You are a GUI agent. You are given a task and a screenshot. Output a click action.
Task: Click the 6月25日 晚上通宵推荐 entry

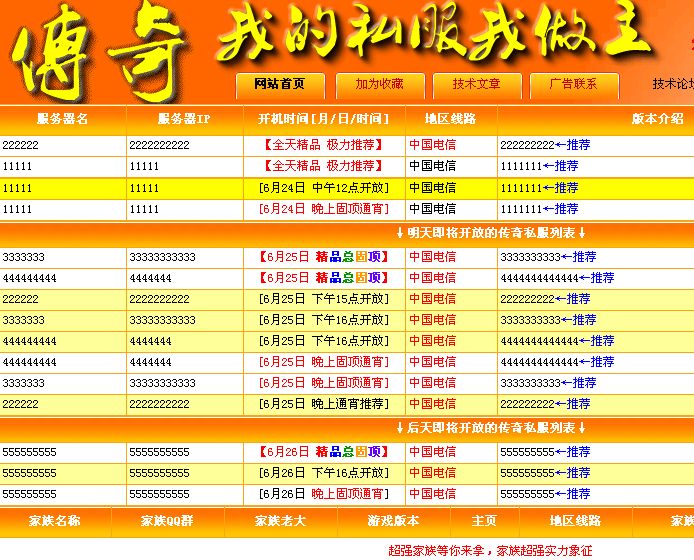(x=324, y=404)
